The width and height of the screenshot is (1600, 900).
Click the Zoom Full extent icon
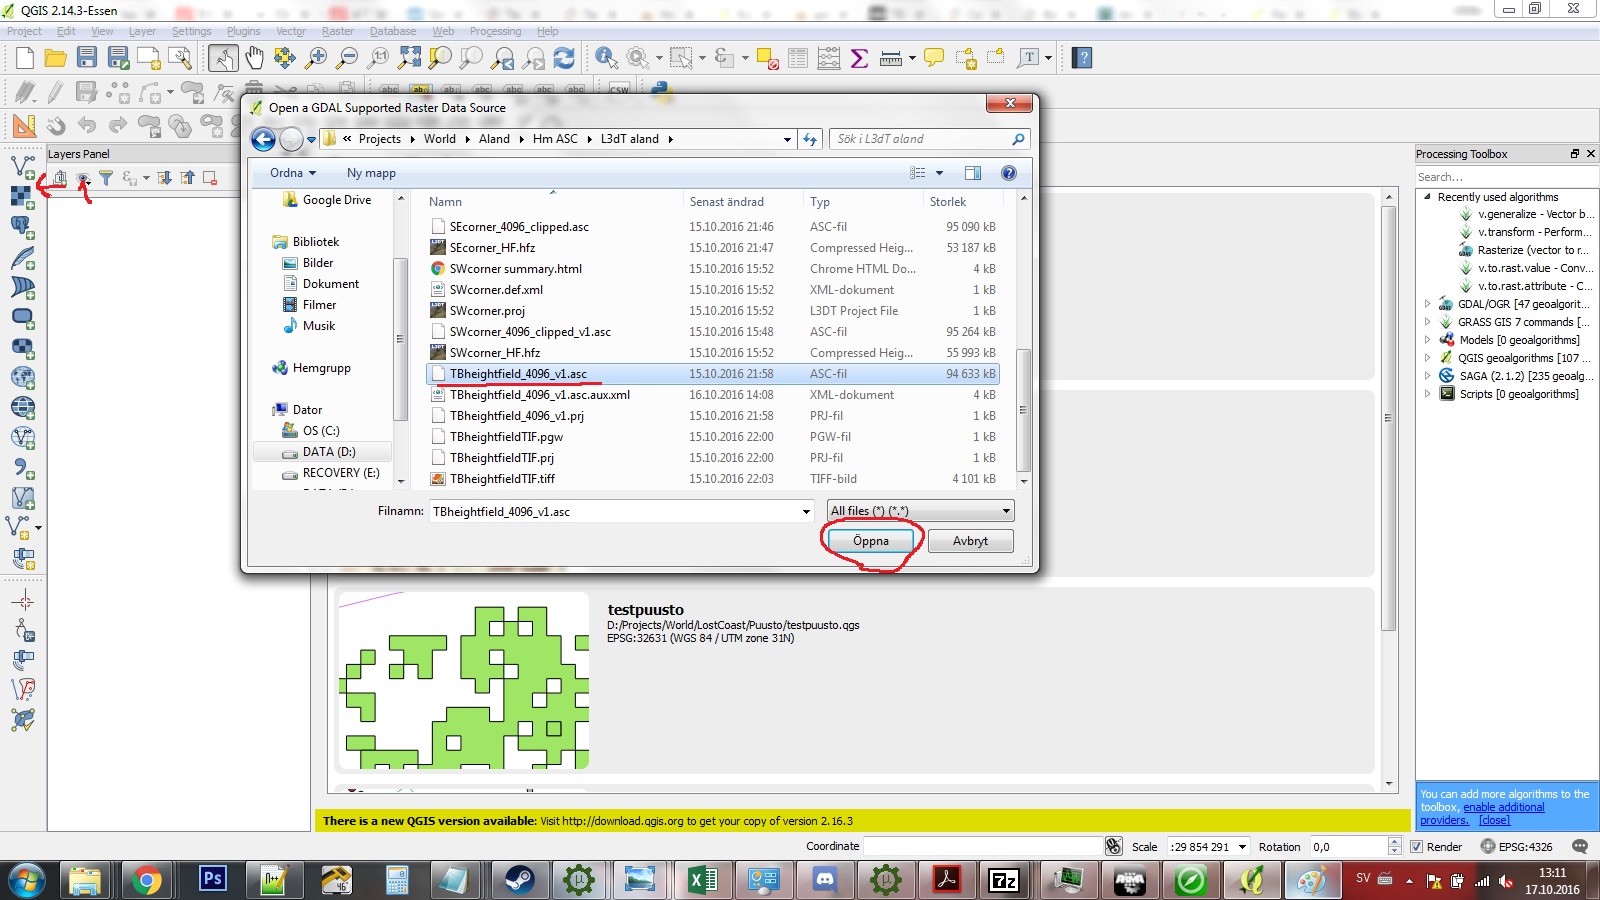pyautogui.click(x=409, y=58)
